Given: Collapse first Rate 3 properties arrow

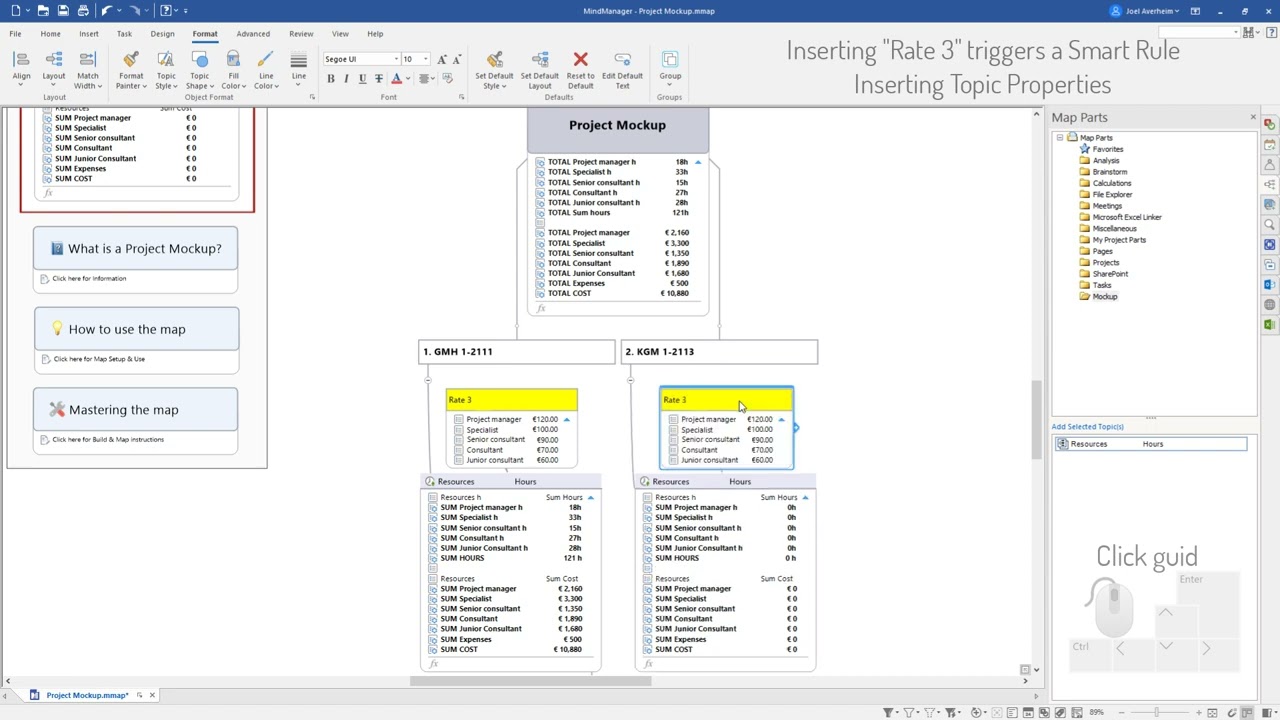Looking at the screenshot, I should click(566, 420).
